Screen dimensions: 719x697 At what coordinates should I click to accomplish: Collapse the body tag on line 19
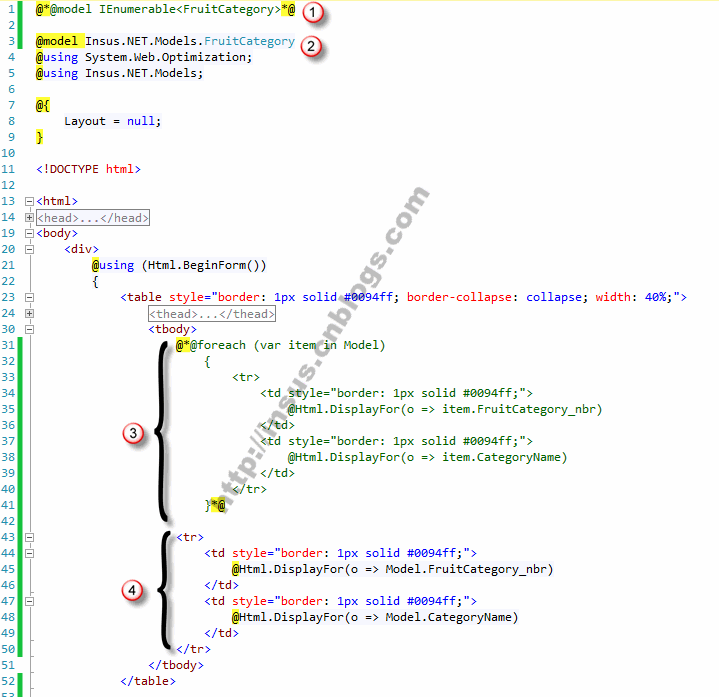29,233
